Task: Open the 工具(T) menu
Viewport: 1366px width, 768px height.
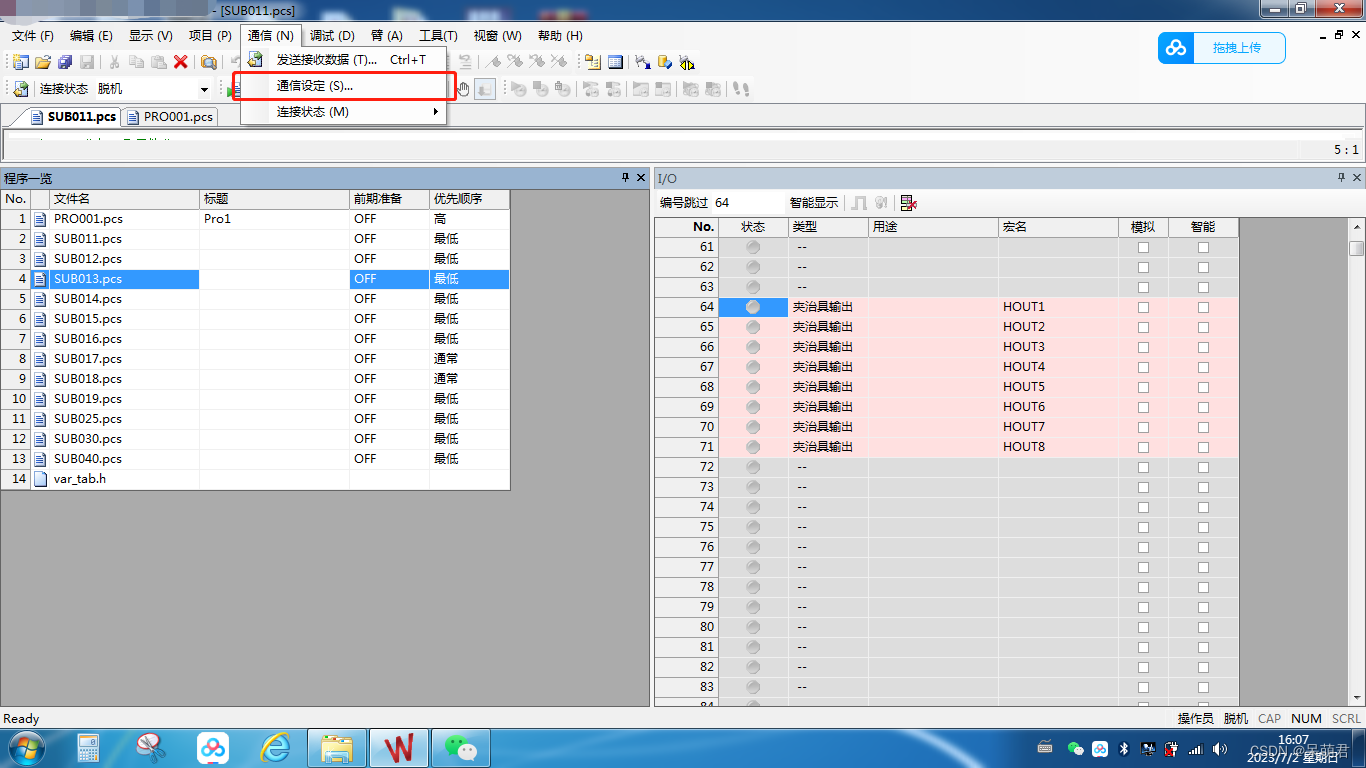Action: point(437,35)
